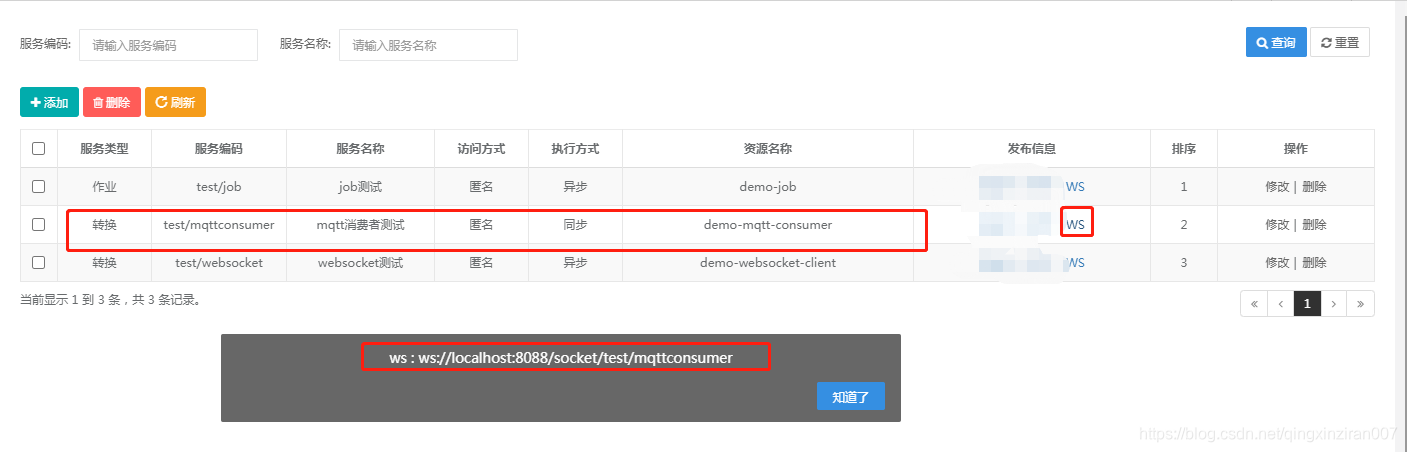Viewport: 1407px width, 452px height.
Task: Click the 排序 column header
Action: point(1184,148)
